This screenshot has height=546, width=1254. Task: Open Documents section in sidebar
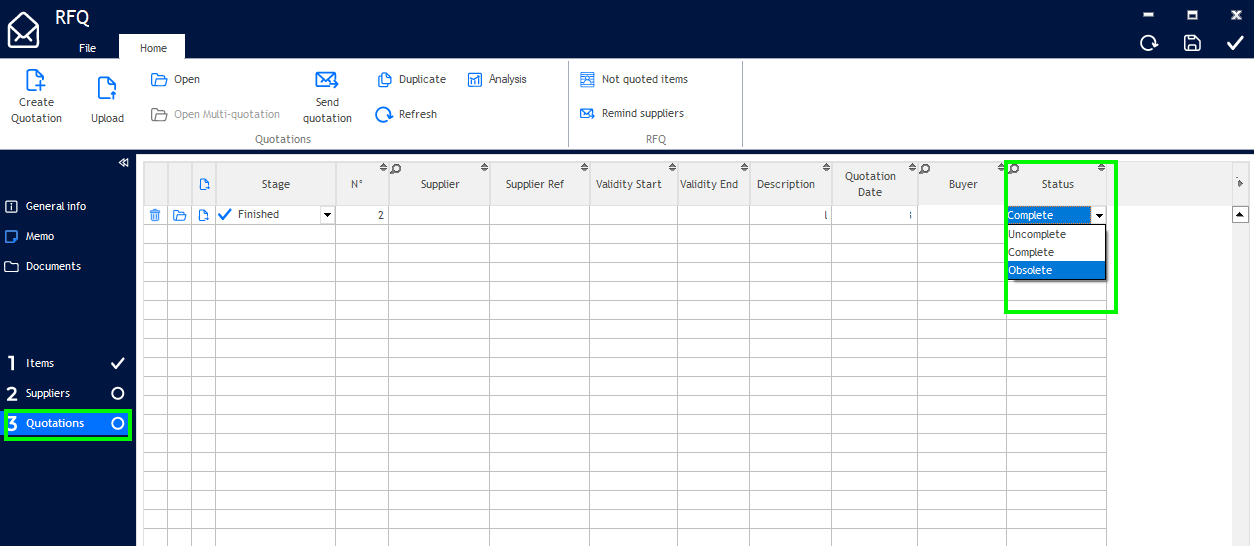[53, 267]
